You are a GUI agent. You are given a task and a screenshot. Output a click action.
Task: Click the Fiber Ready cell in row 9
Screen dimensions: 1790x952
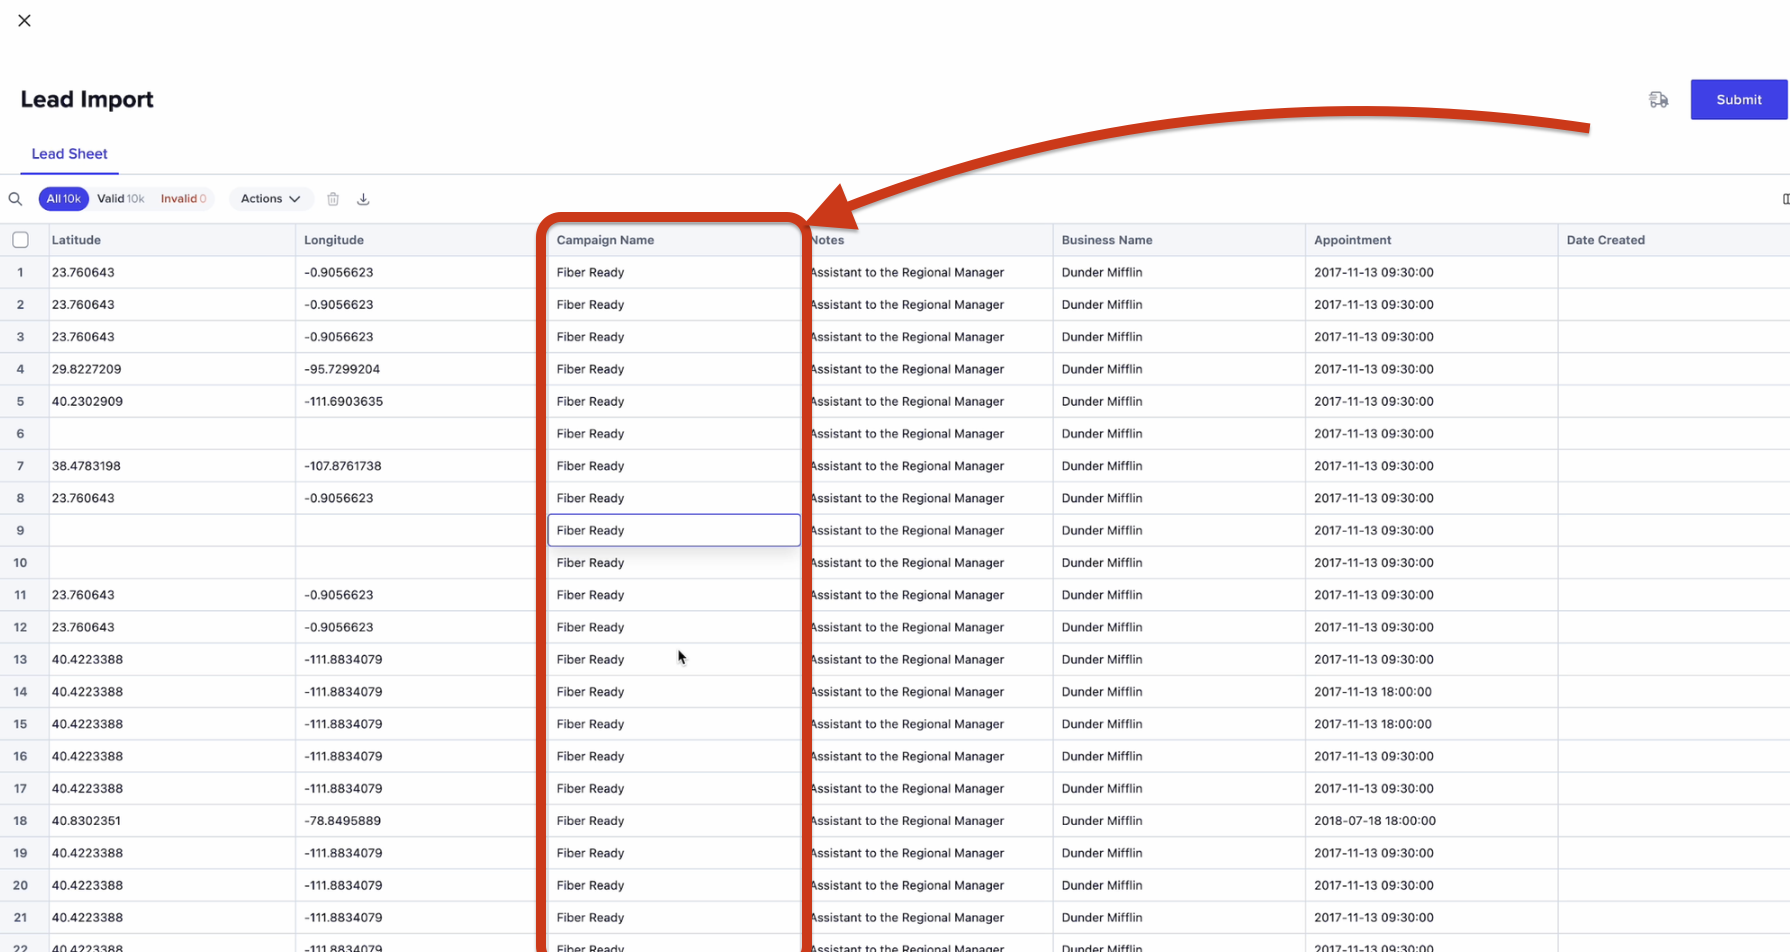(x=674, y=530)
